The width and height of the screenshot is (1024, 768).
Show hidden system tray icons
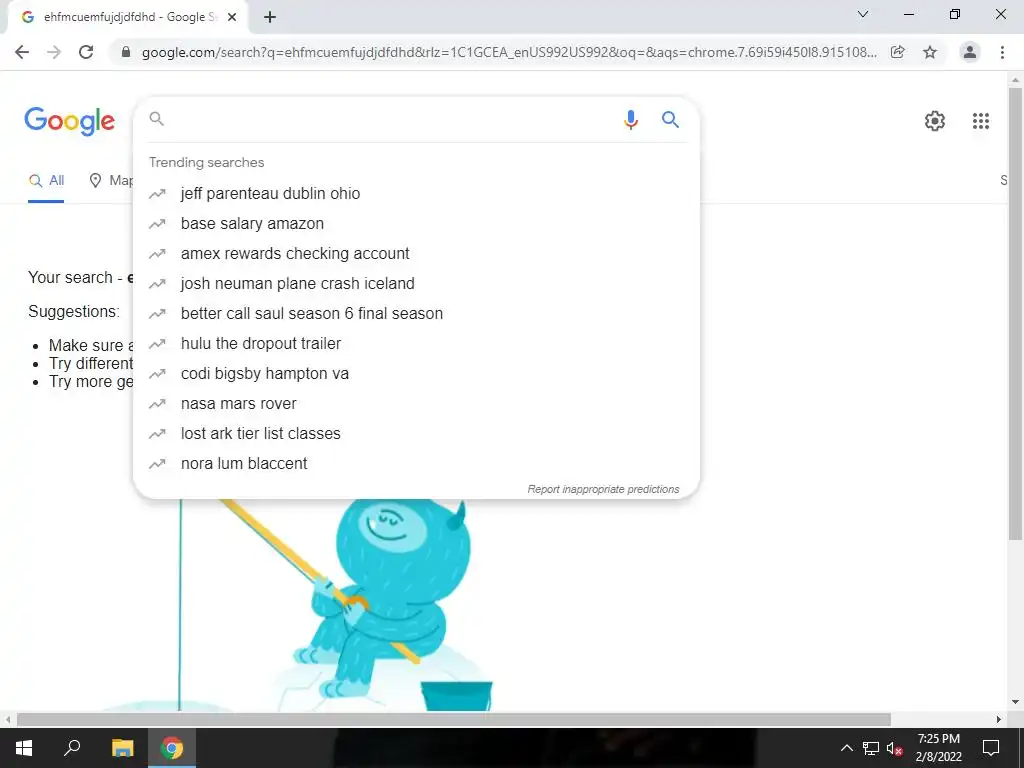[x=846, y=748]
